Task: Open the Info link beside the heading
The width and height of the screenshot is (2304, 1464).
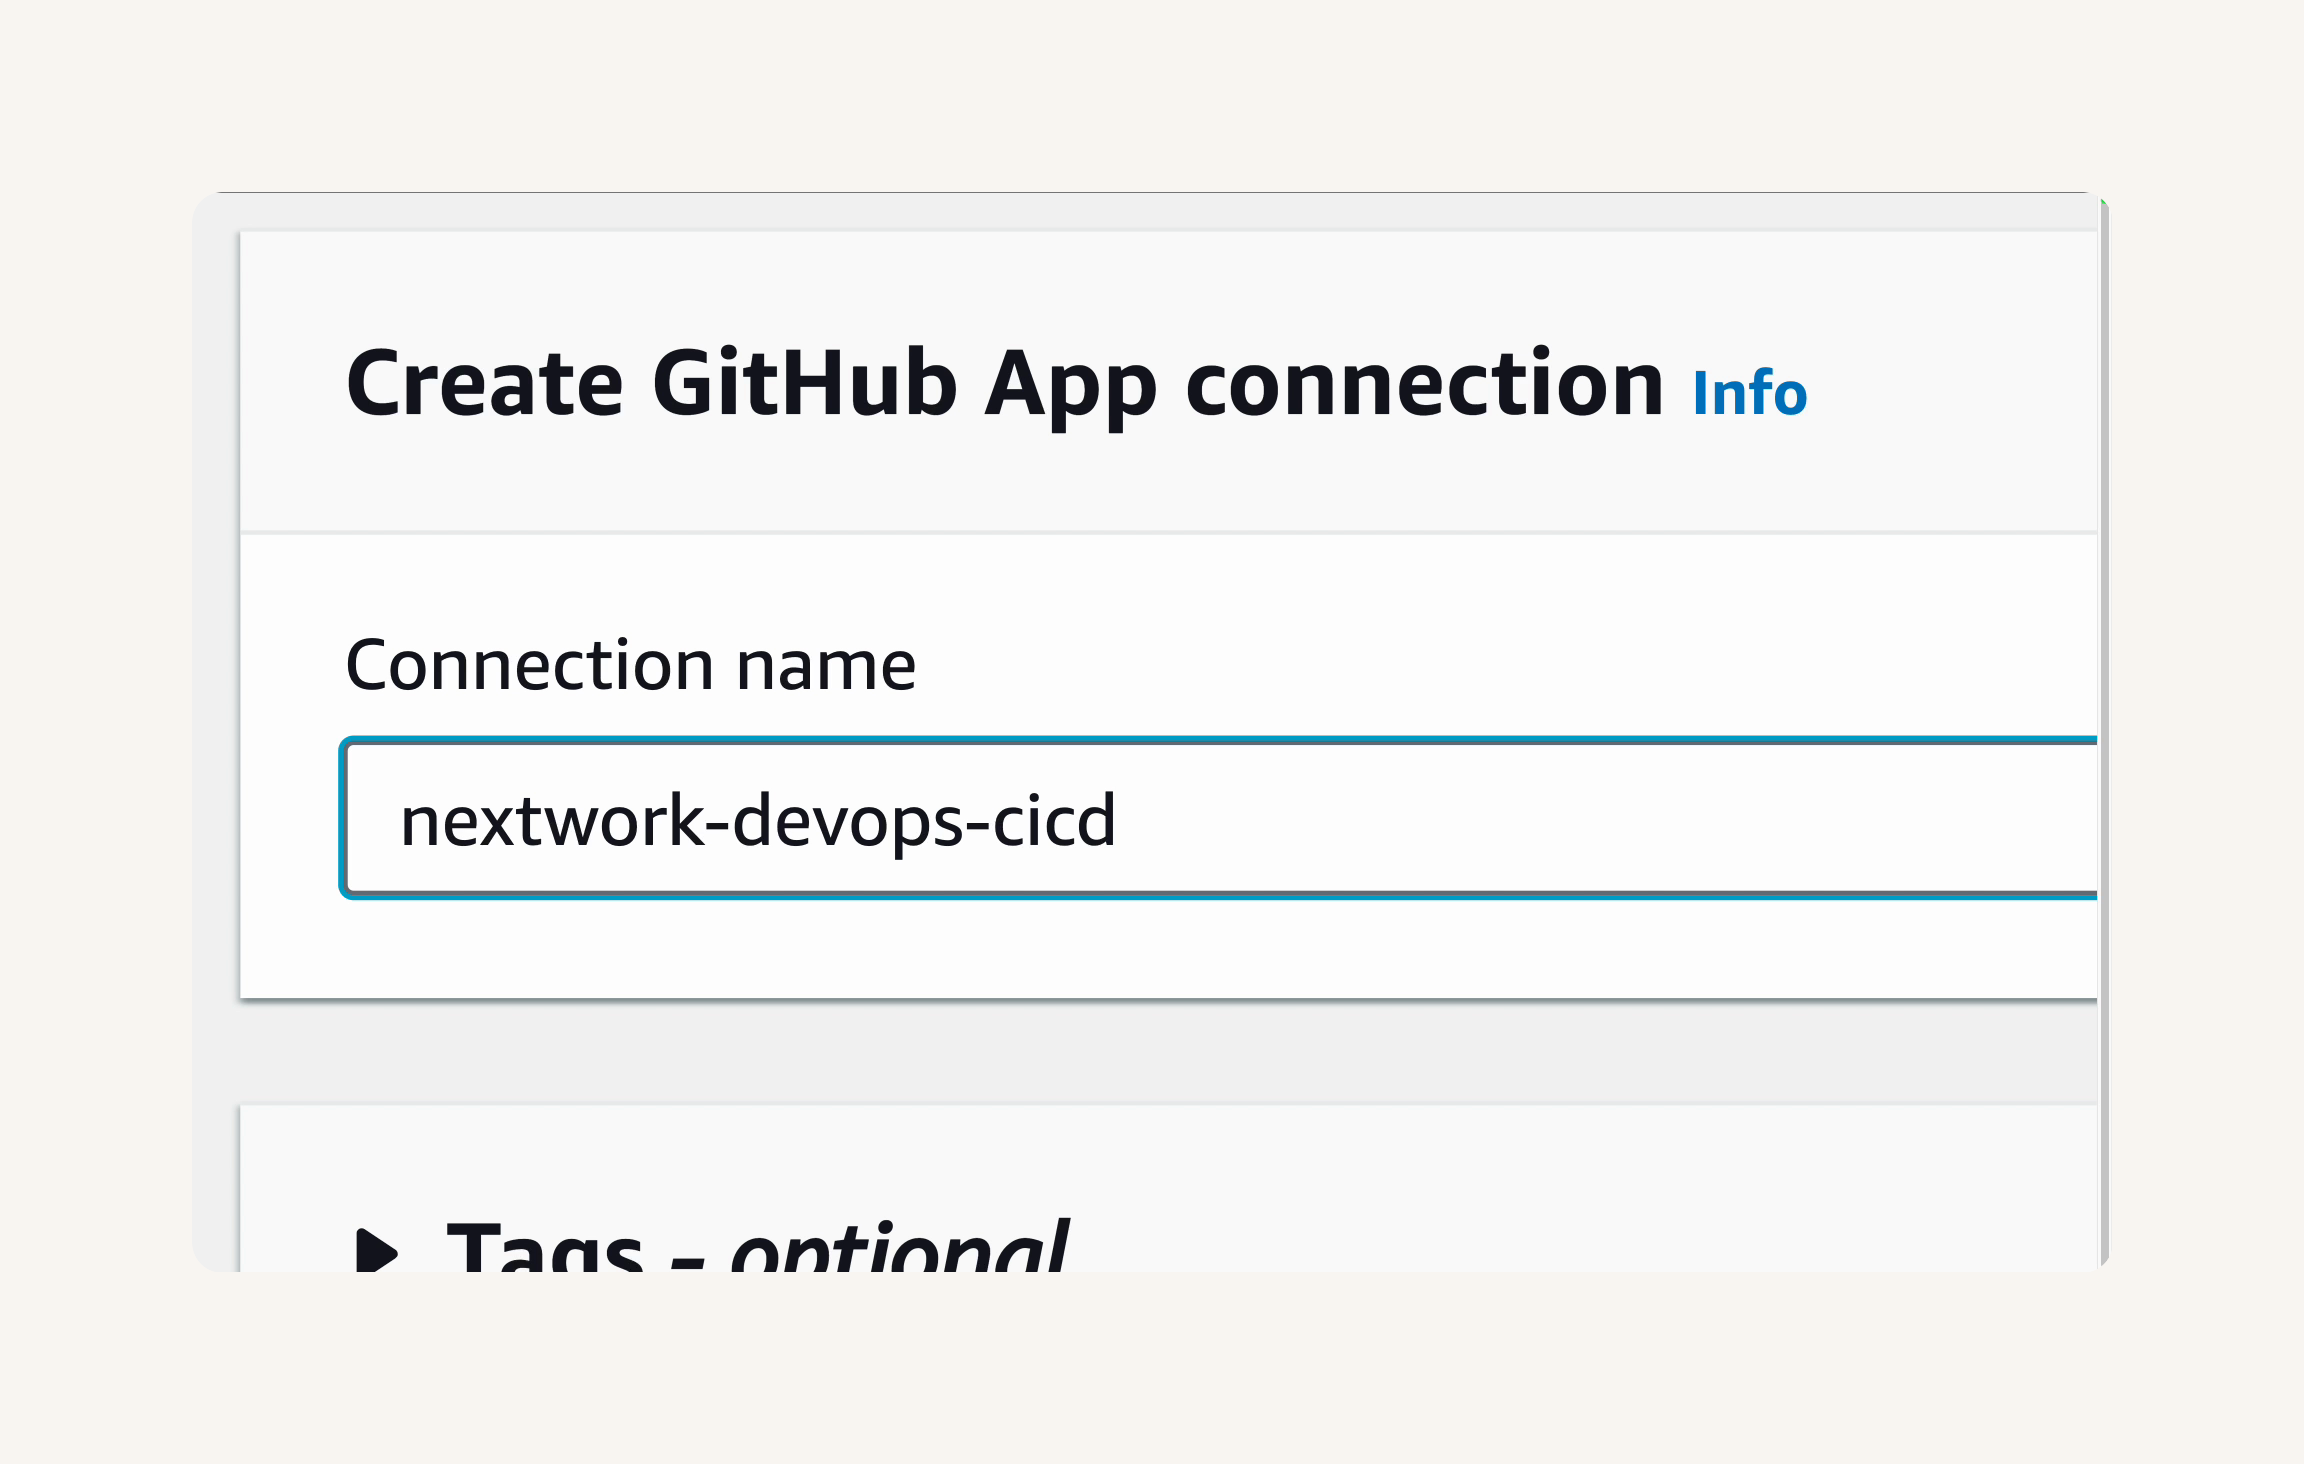Action: 1749,393
